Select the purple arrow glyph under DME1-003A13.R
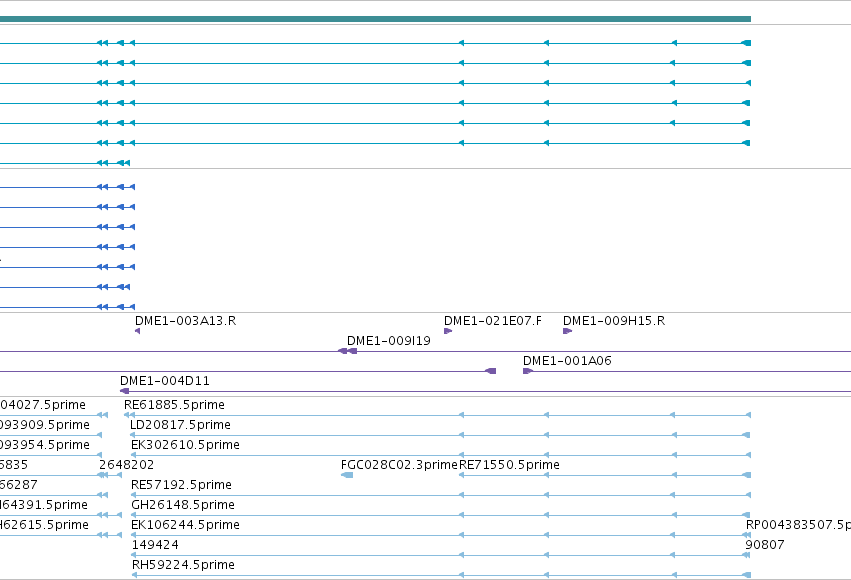 click(137, 331)
